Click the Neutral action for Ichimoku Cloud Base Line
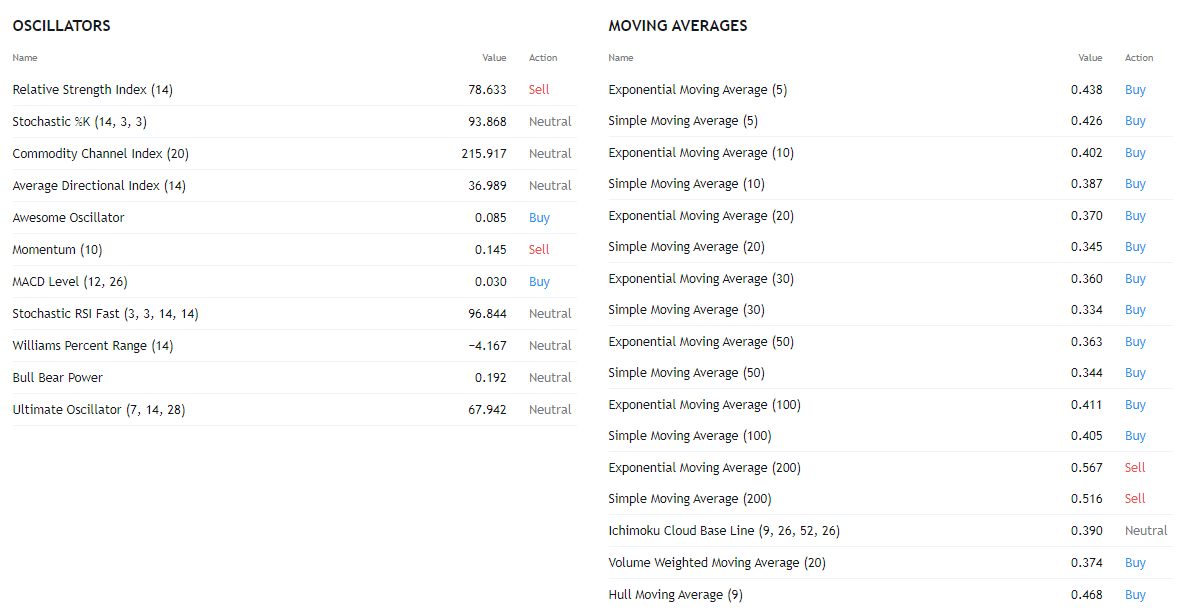 1146,530
